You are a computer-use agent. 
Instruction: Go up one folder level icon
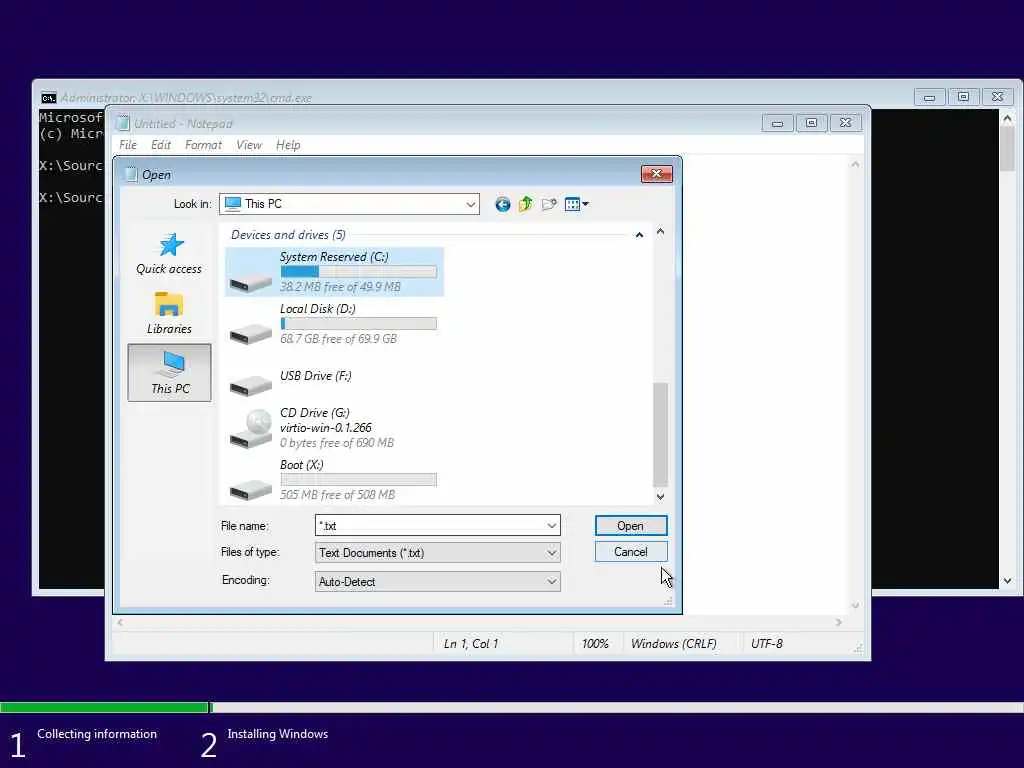(526, 204)
